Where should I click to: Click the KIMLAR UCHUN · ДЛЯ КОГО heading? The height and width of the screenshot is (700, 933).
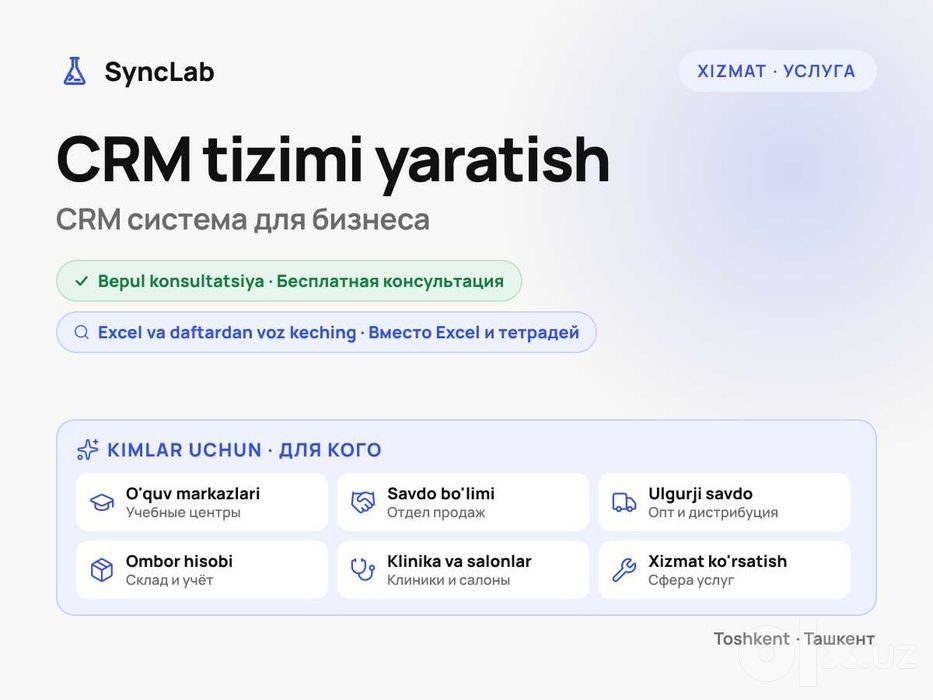(244, 450)
